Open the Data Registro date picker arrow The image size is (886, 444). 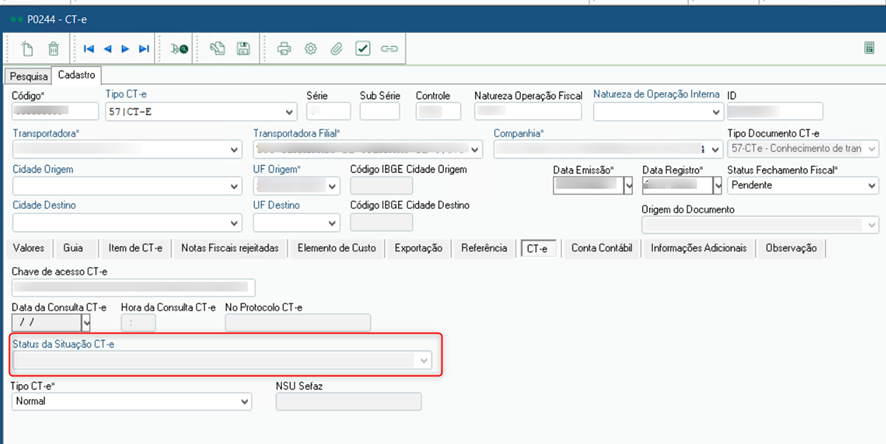(x=718, y=185)
